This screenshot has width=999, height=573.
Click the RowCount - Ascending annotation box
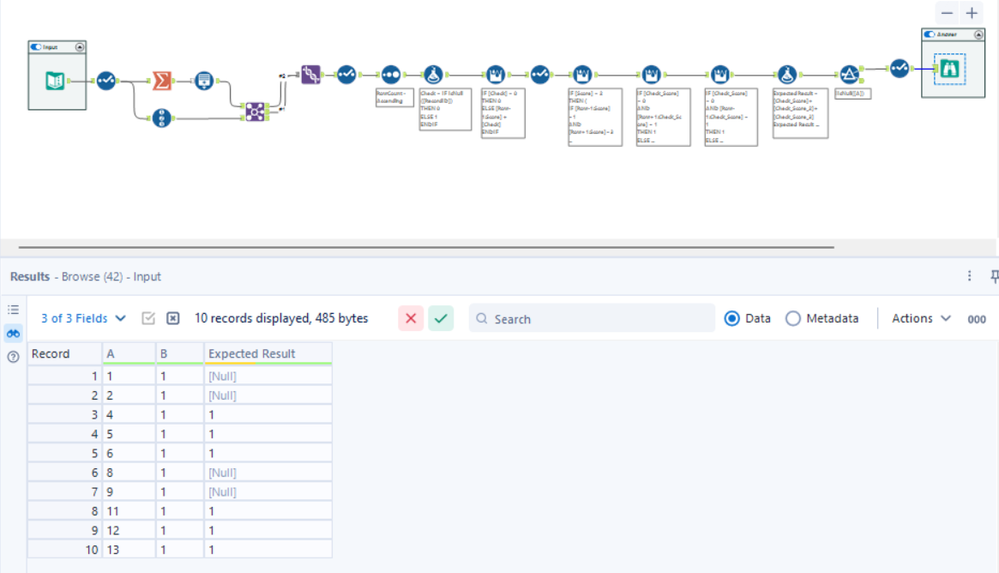click(394, 98)
